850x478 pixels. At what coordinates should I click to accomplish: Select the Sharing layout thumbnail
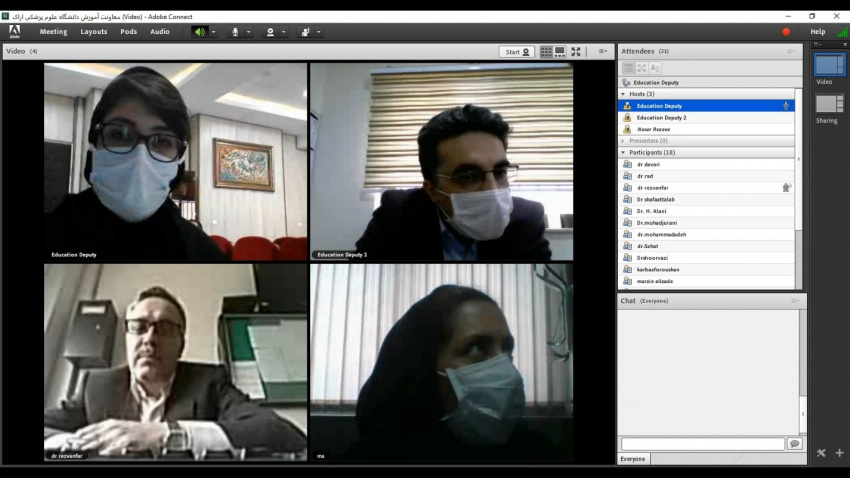coord(827,104)
